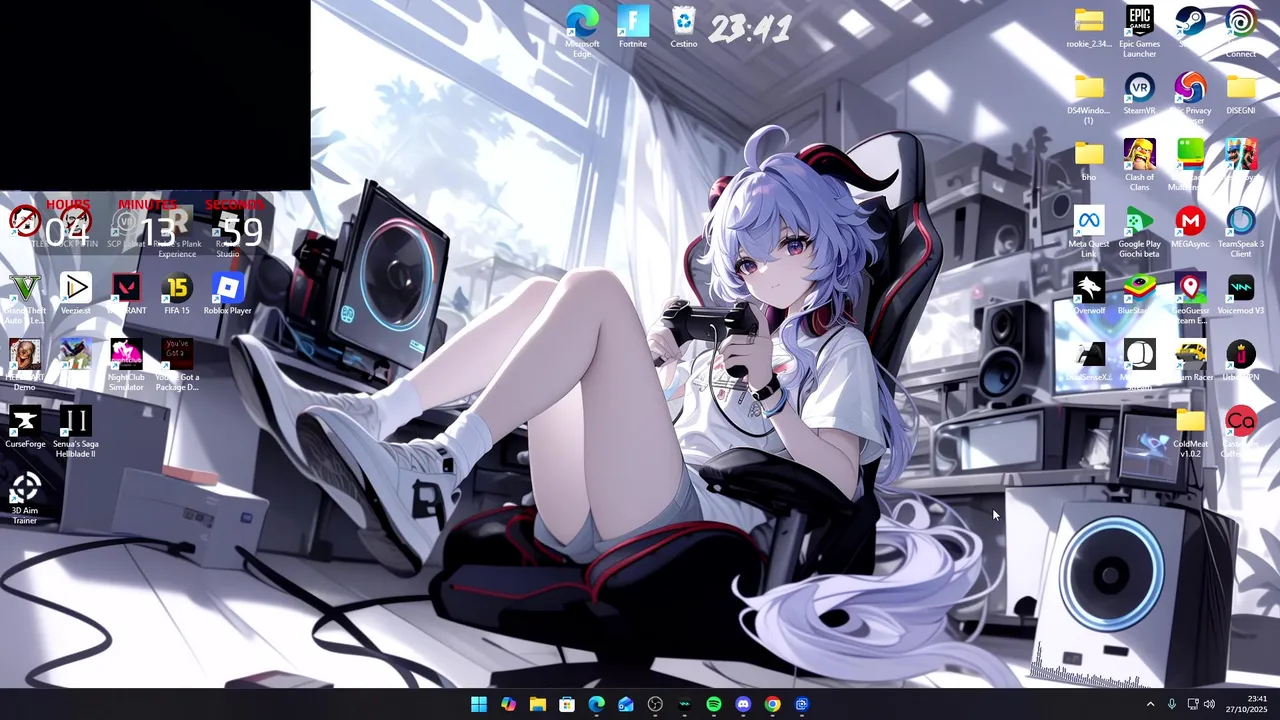The height and width of the screenshot is (720, 1280).
Task: Switch to OBS Studio in taskbar
Action: (655, 704)
